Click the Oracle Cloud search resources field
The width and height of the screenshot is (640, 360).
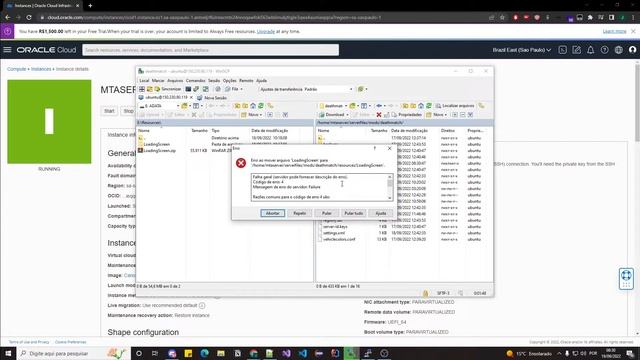click(x=211, y=50)
